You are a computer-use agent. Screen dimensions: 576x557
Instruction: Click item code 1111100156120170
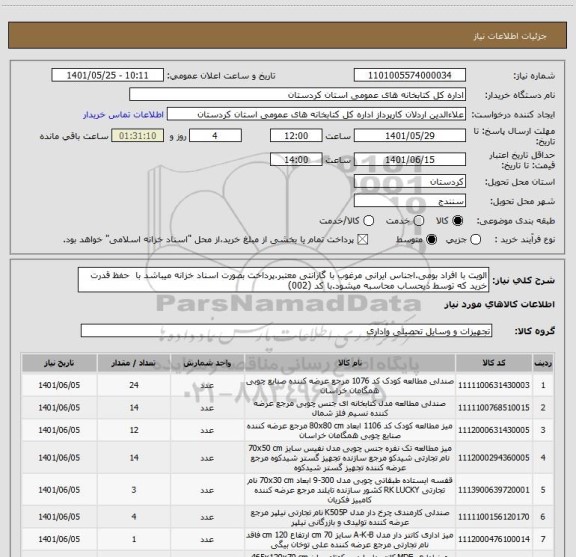pyautogui.click(x=494, y=517)
